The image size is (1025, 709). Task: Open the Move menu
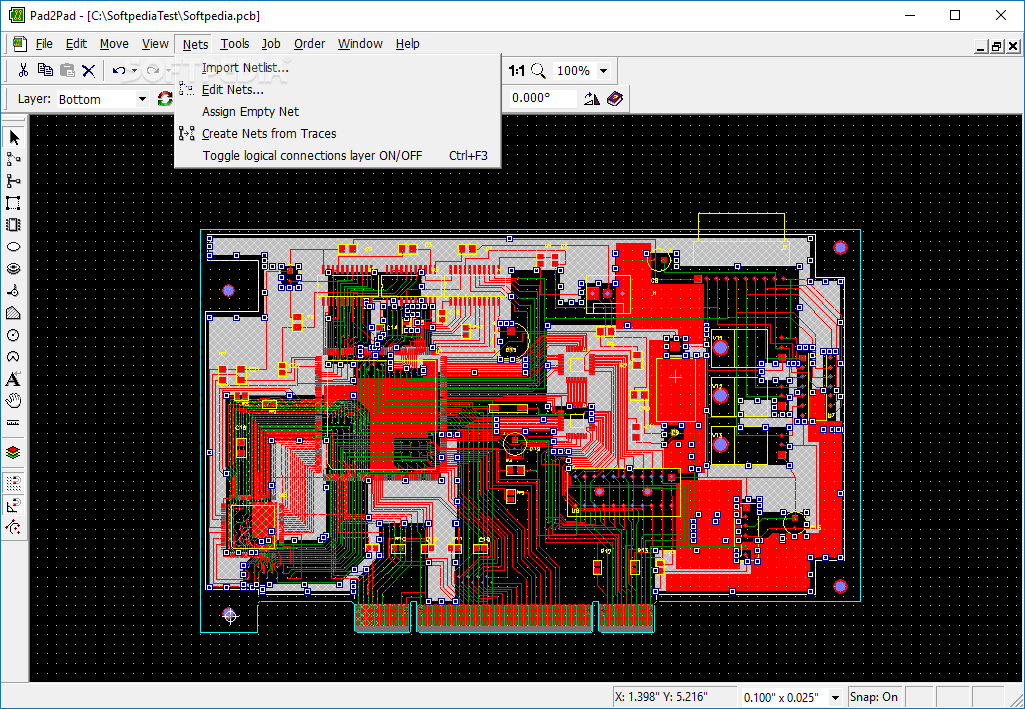(x=114, y=44)
